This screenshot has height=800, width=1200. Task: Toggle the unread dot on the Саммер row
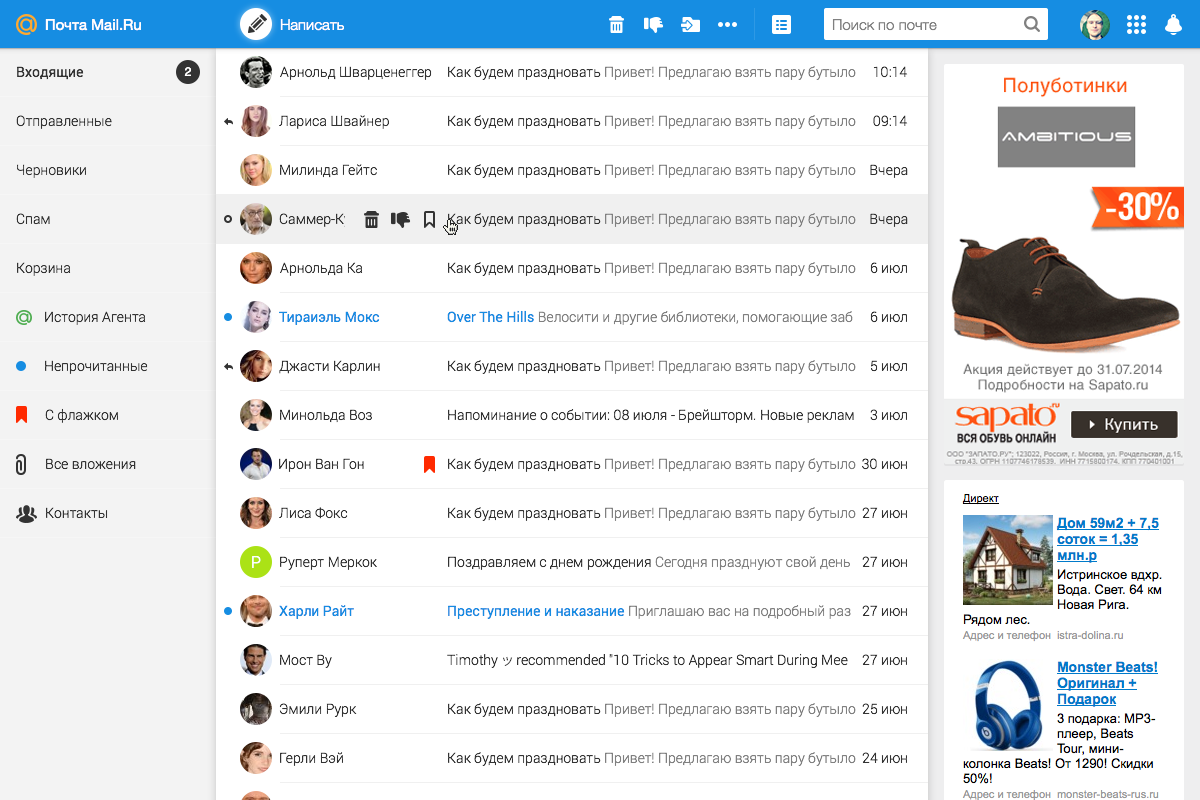(228, 219)
